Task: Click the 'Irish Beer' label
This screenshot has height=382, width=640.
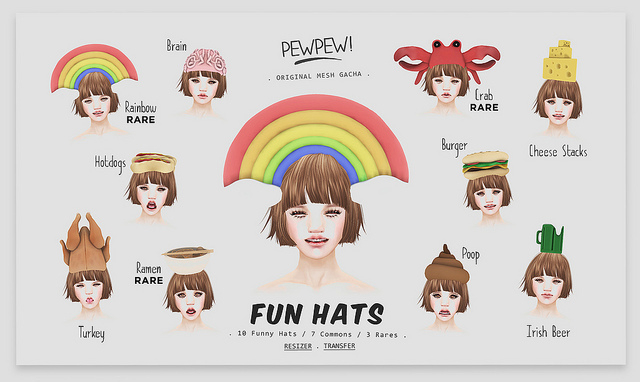Action: [x=548, y=332]
